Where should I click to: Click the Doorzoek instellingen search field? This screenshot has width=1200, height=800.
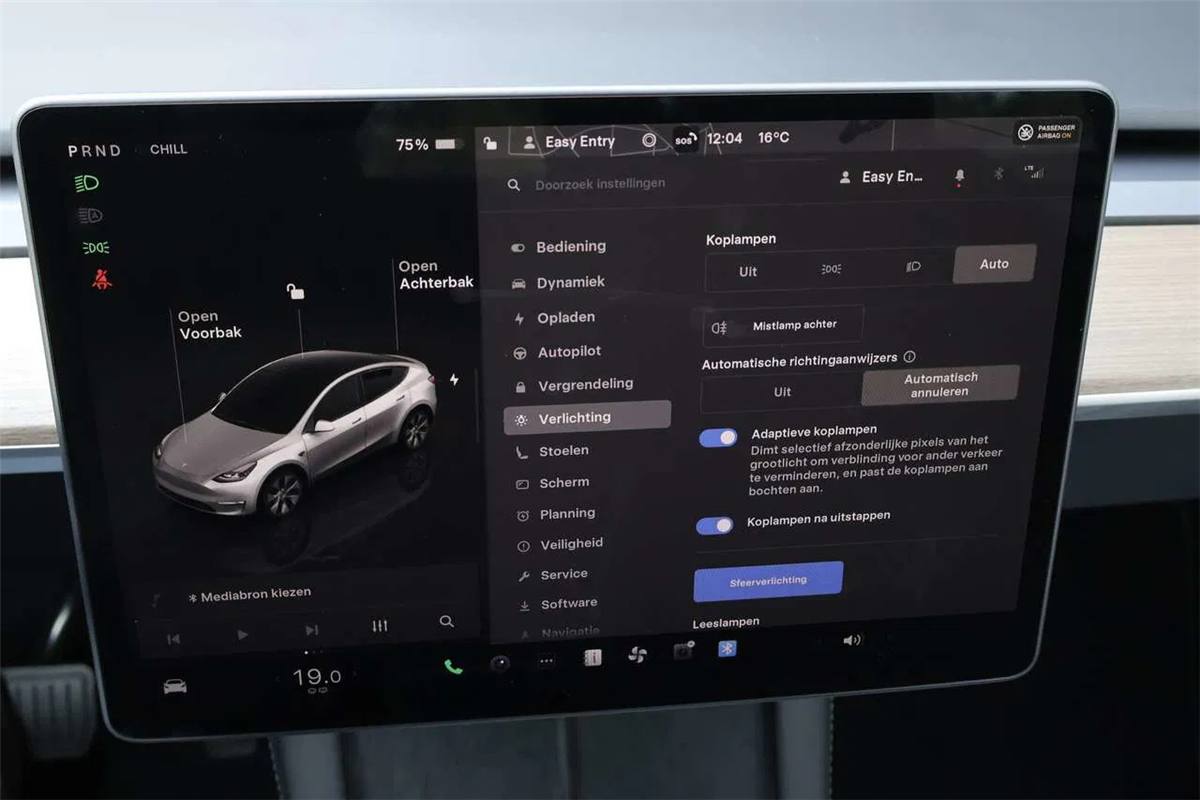tap(600, 184)
